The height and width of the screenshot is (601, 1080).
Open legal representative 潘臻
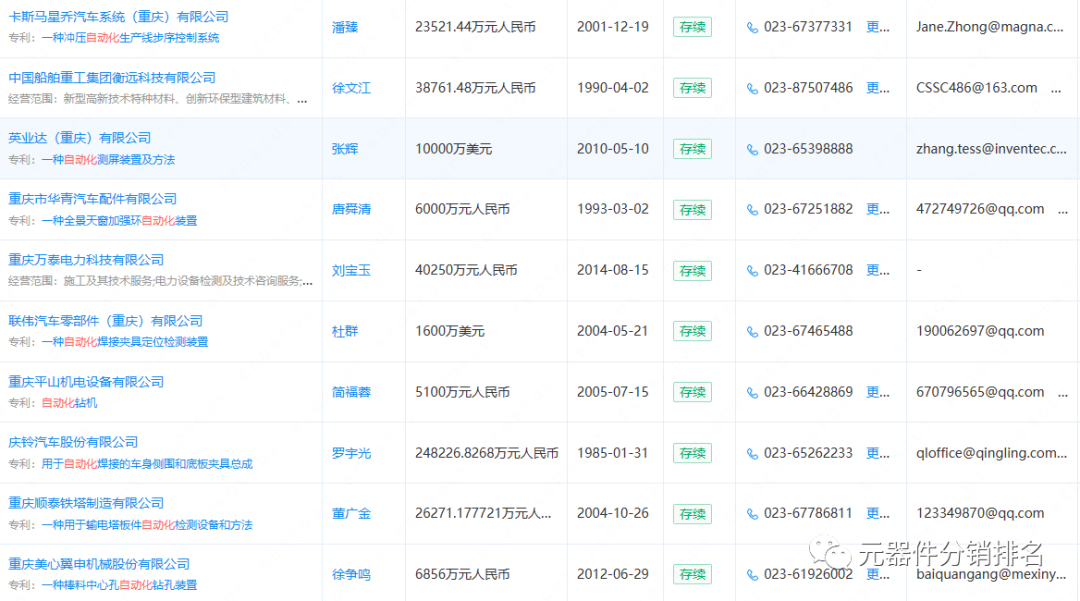[x=344, y=28]
